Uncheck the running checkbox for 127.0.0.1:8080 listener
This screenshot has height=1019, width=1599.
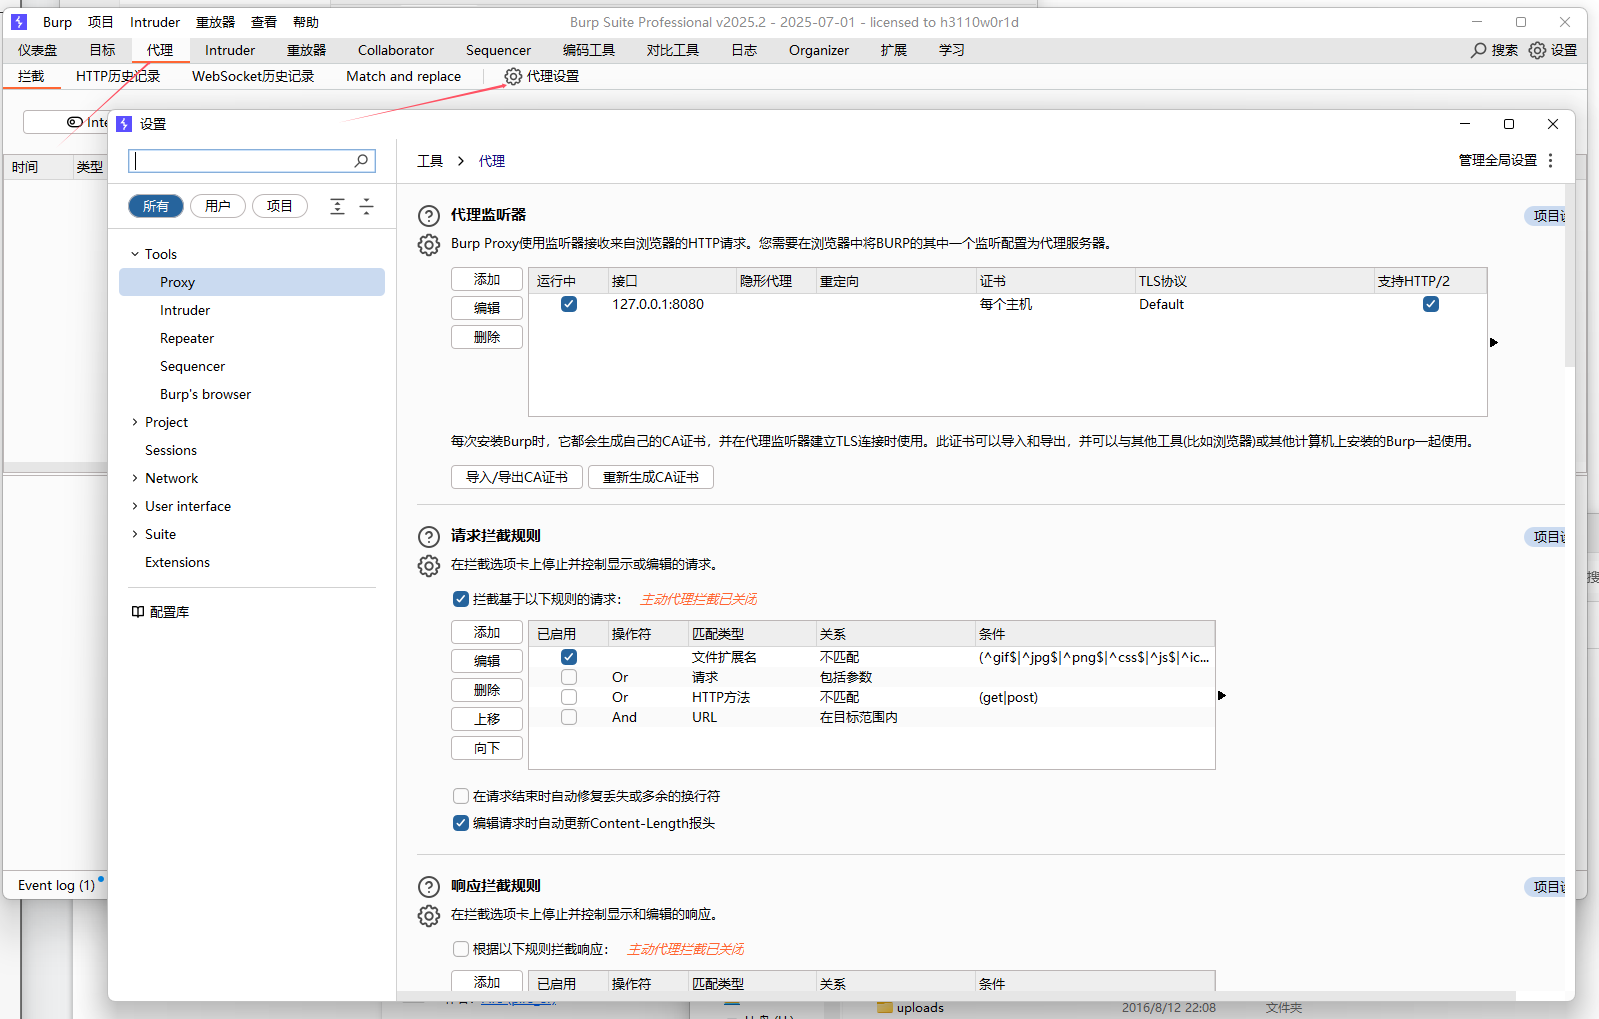point(569,304)
